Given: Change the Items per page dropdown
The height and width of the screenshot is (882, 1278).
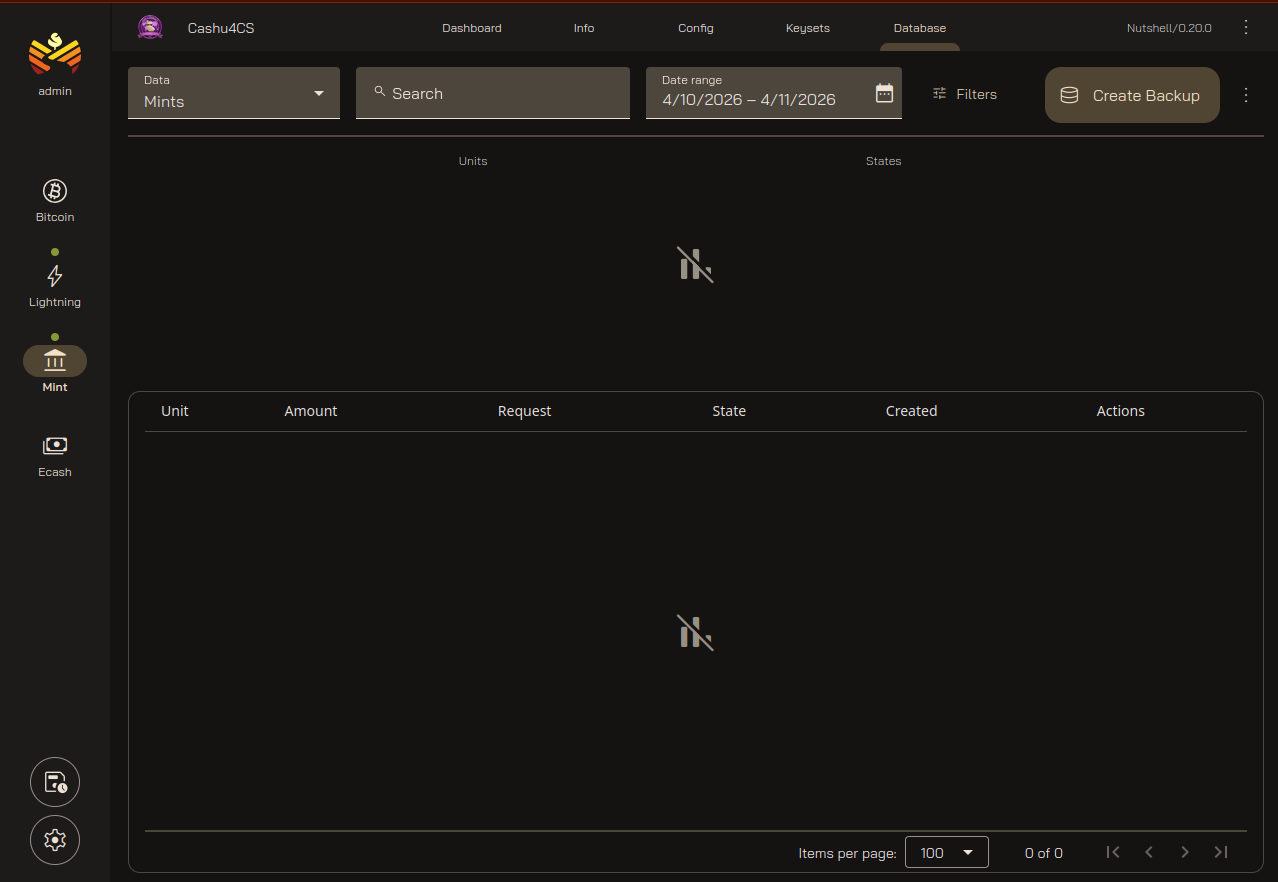Looking at the screenshot, I should [x=945, y=852].
